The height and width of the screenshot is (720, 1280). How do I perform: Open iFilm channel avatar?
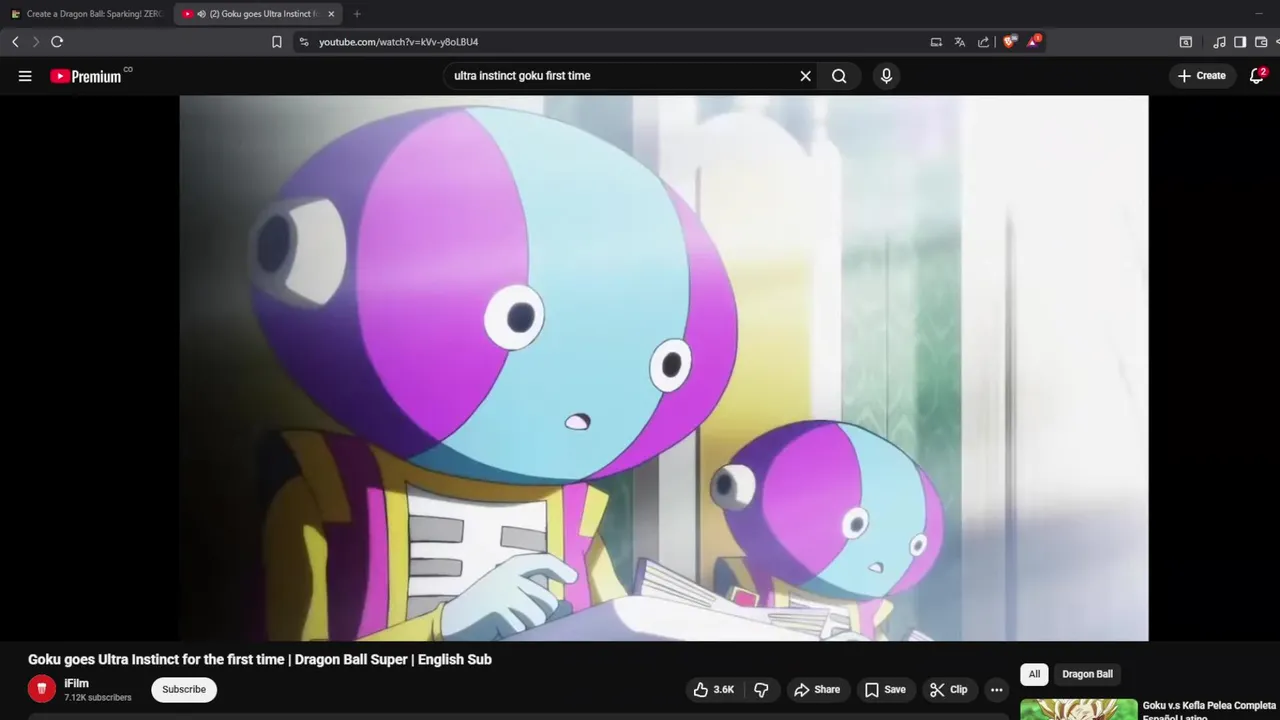tap(41, 689)
